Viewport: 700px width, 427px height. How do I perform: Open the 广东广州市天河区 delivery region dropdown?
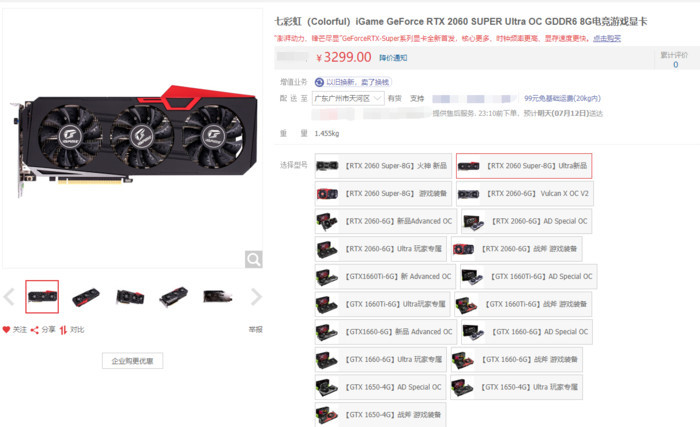348,98
